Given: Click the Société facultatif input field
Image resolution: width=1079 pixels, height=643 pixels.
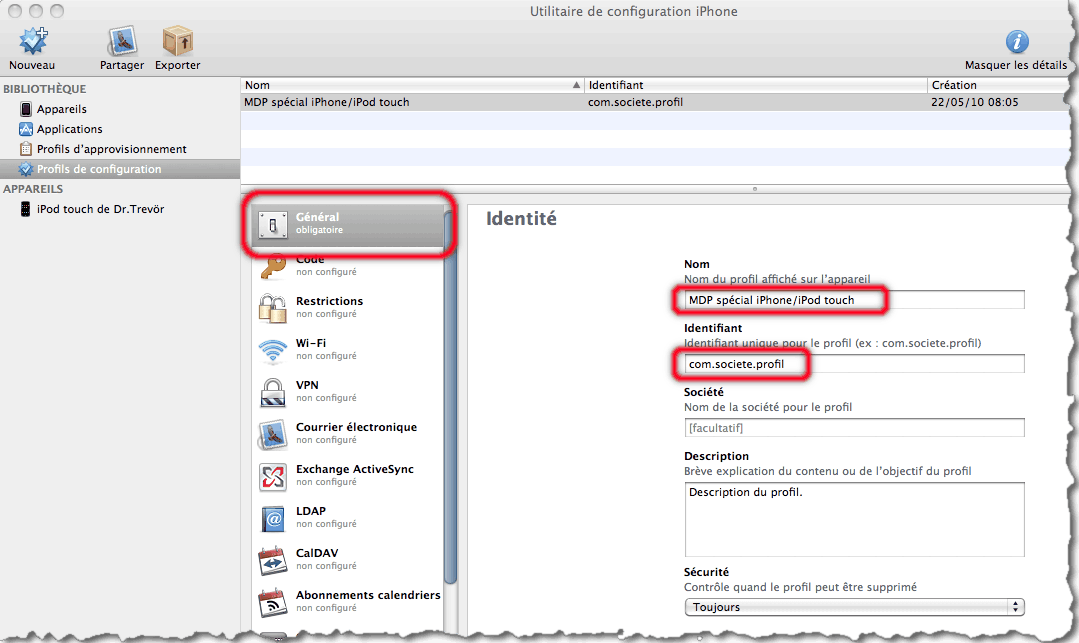Looking at the screenshot, I should pos(854,428).
